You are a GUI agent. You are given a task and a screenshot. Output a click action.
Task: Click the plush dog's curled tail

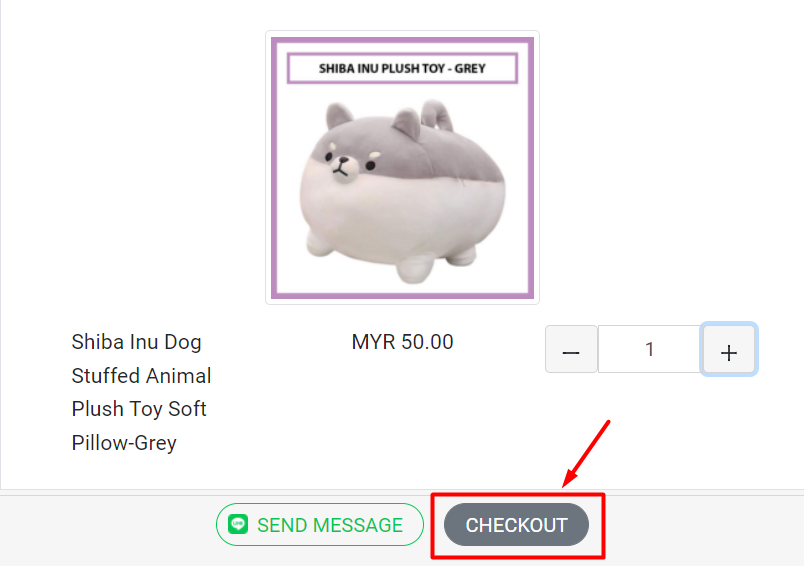(437, 115)
